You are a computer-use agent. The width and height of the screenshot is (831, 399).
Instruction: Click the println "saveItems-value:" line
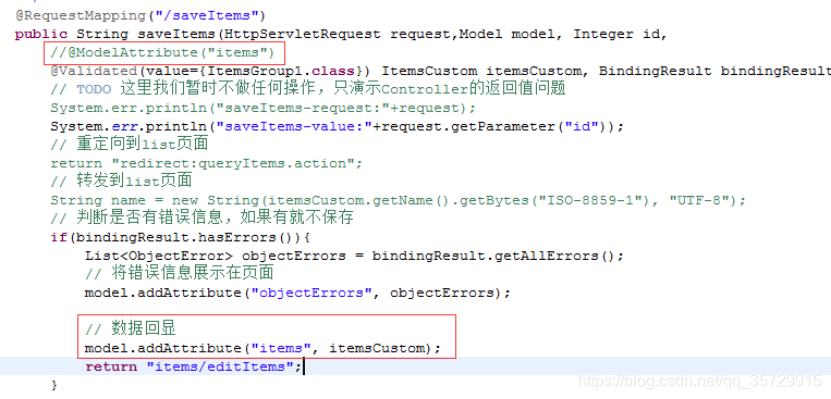[x=337, y=127]
